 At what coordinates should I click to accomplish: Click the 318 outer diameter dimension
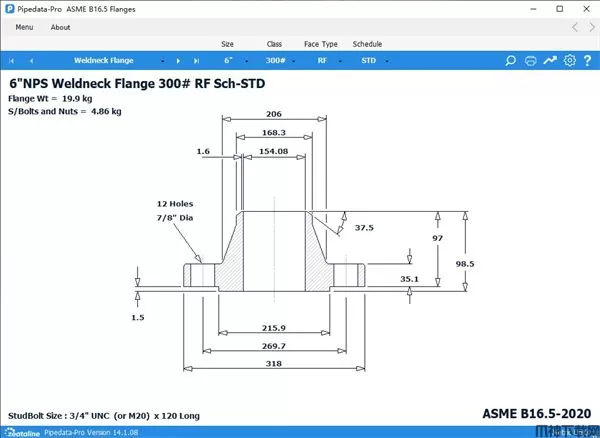pyautogui.click(x=274, y=364)
